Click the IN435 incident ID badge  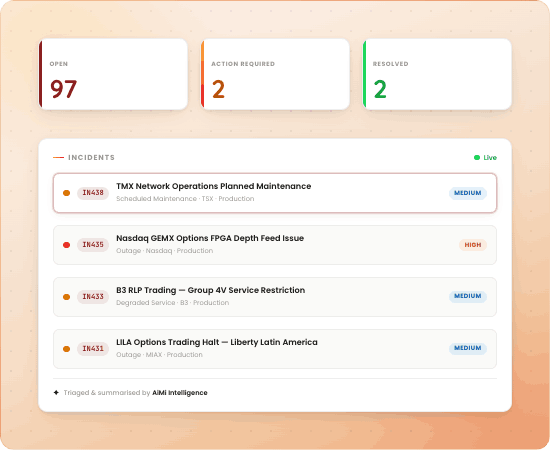tap(93, 244)
